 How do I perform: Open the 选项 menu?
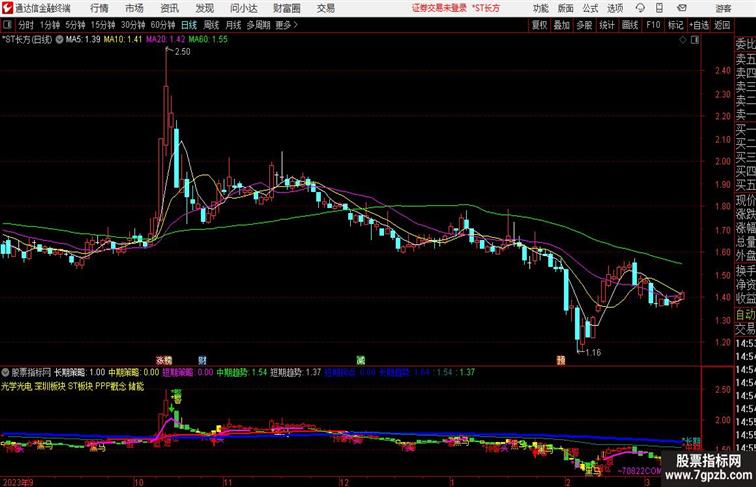click(x=615, y=8)
